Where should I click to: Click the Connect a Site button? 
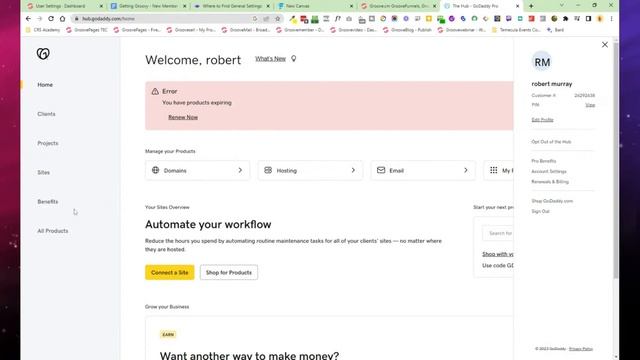170,272
